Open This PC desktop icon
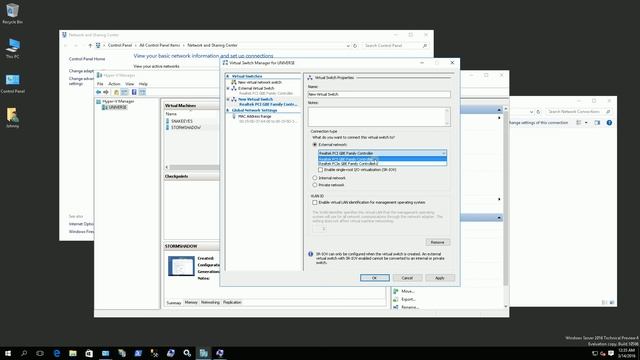 tap(12, 48)
